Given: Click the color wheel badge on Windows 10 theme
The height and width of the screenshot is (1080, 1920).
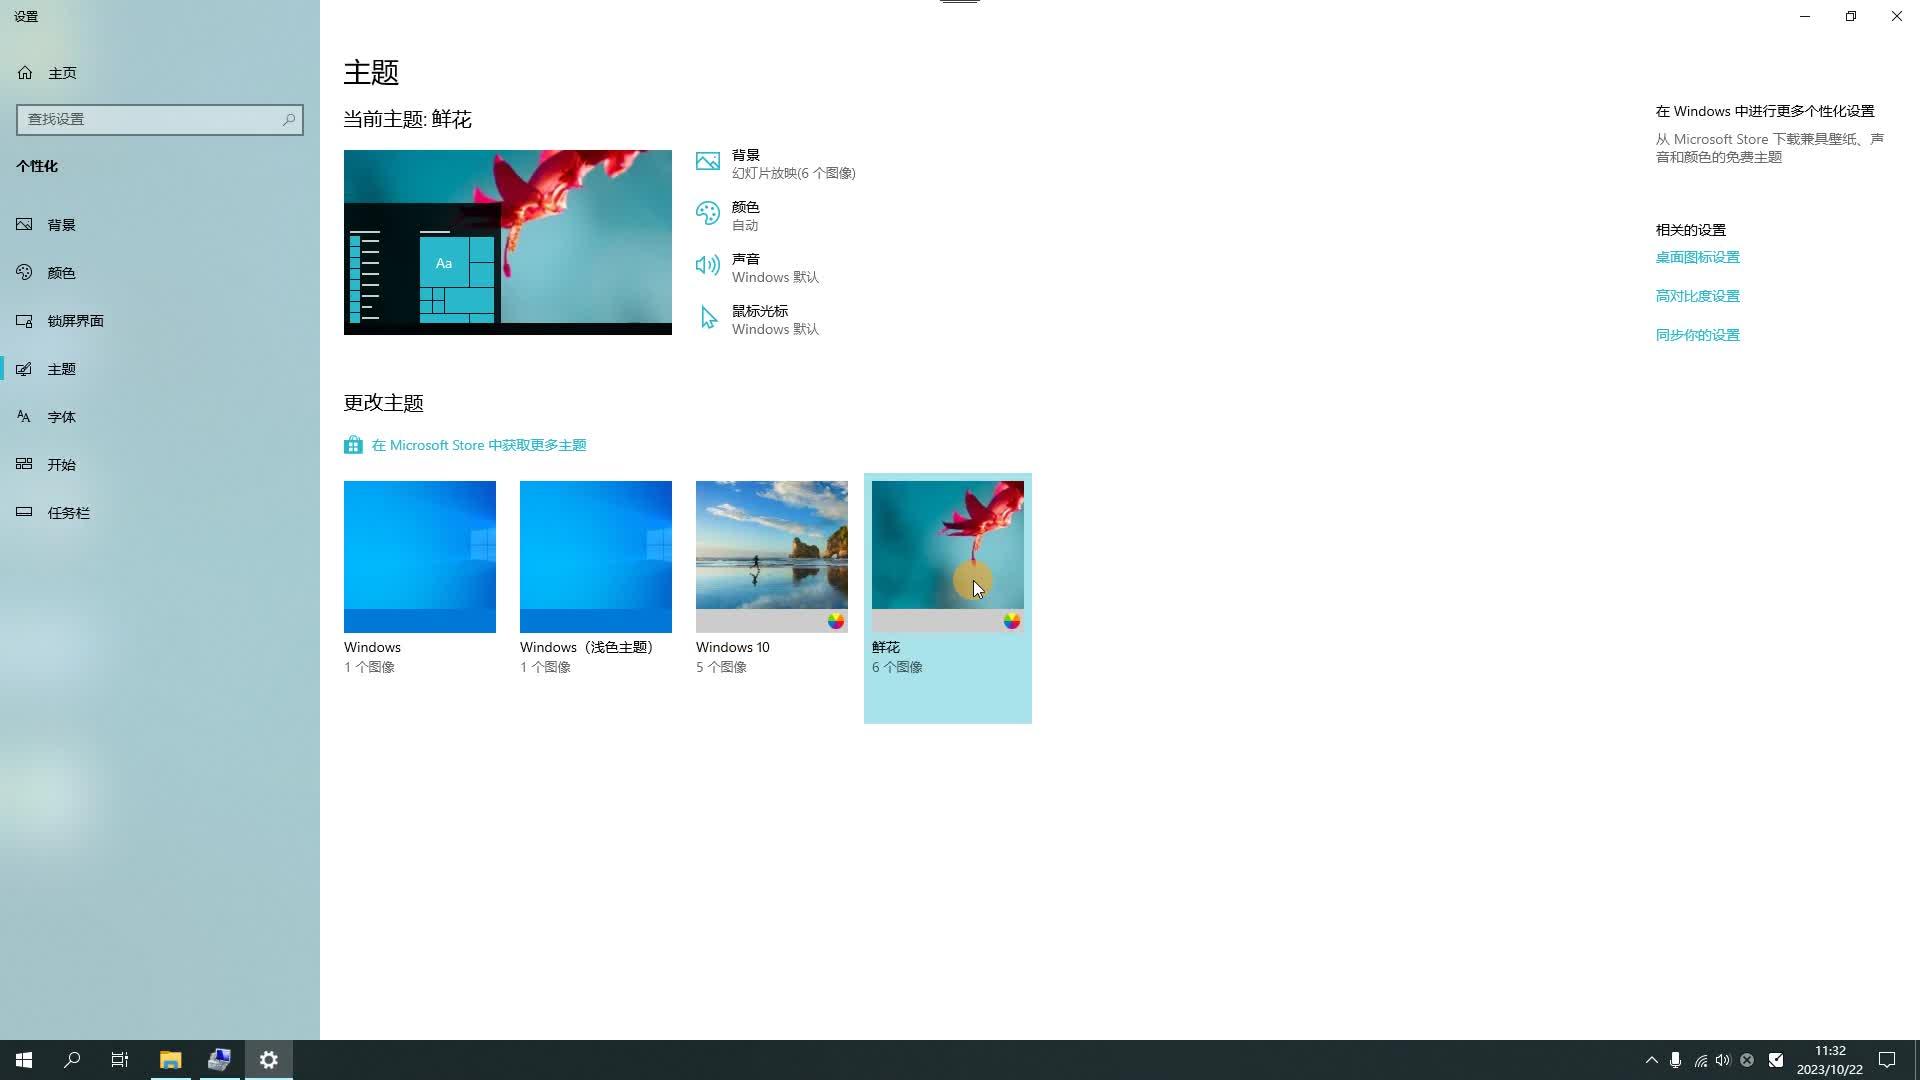Looking at the screenshot, I should click(x=836, y=621).
